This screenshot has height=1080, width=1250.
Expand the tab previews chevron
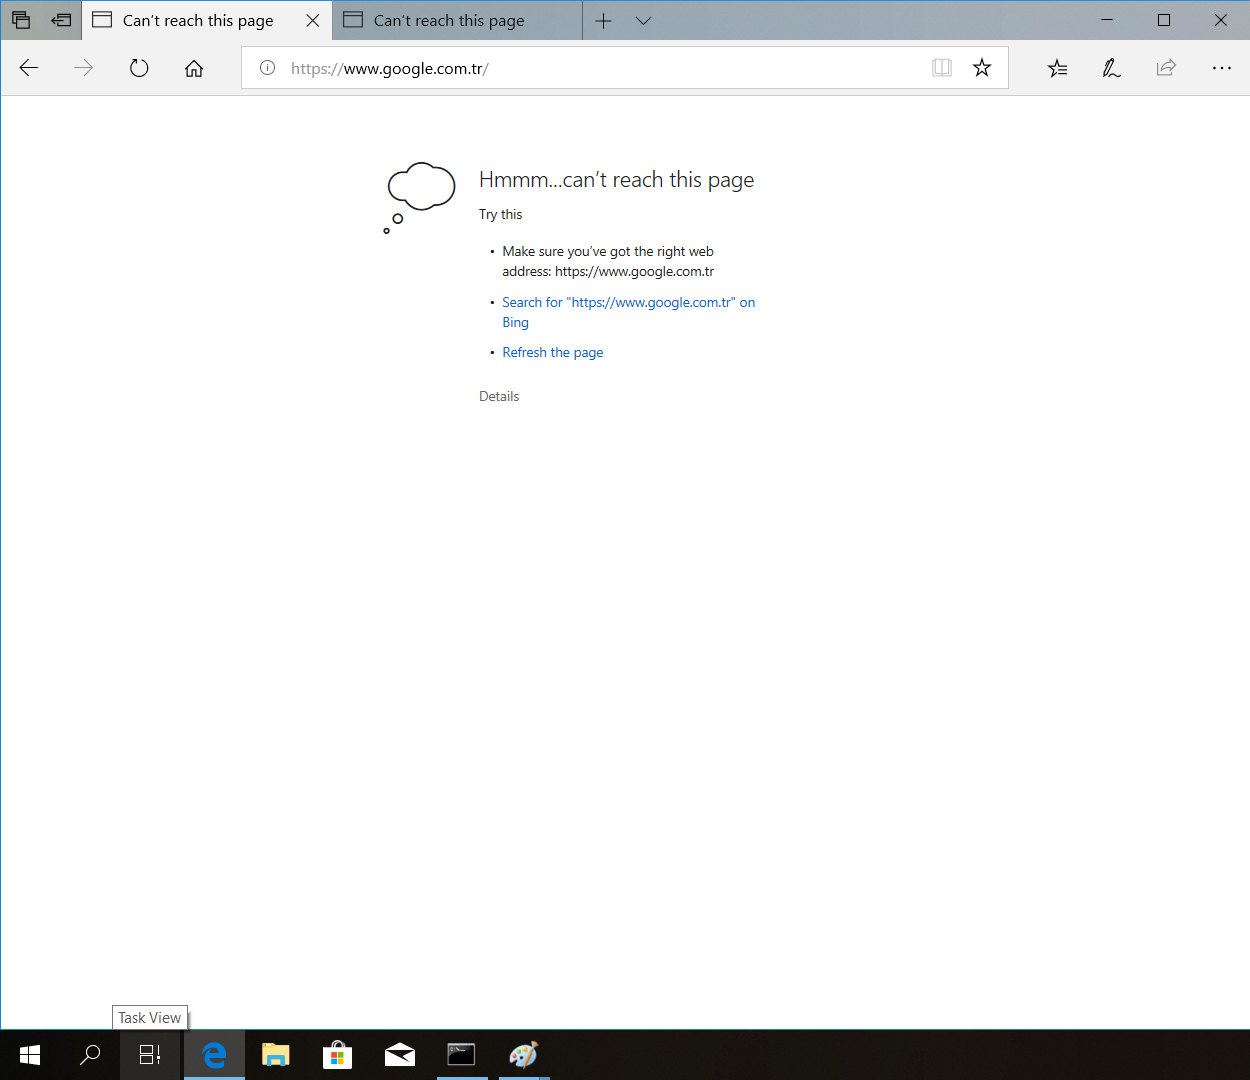click(643, 20)
